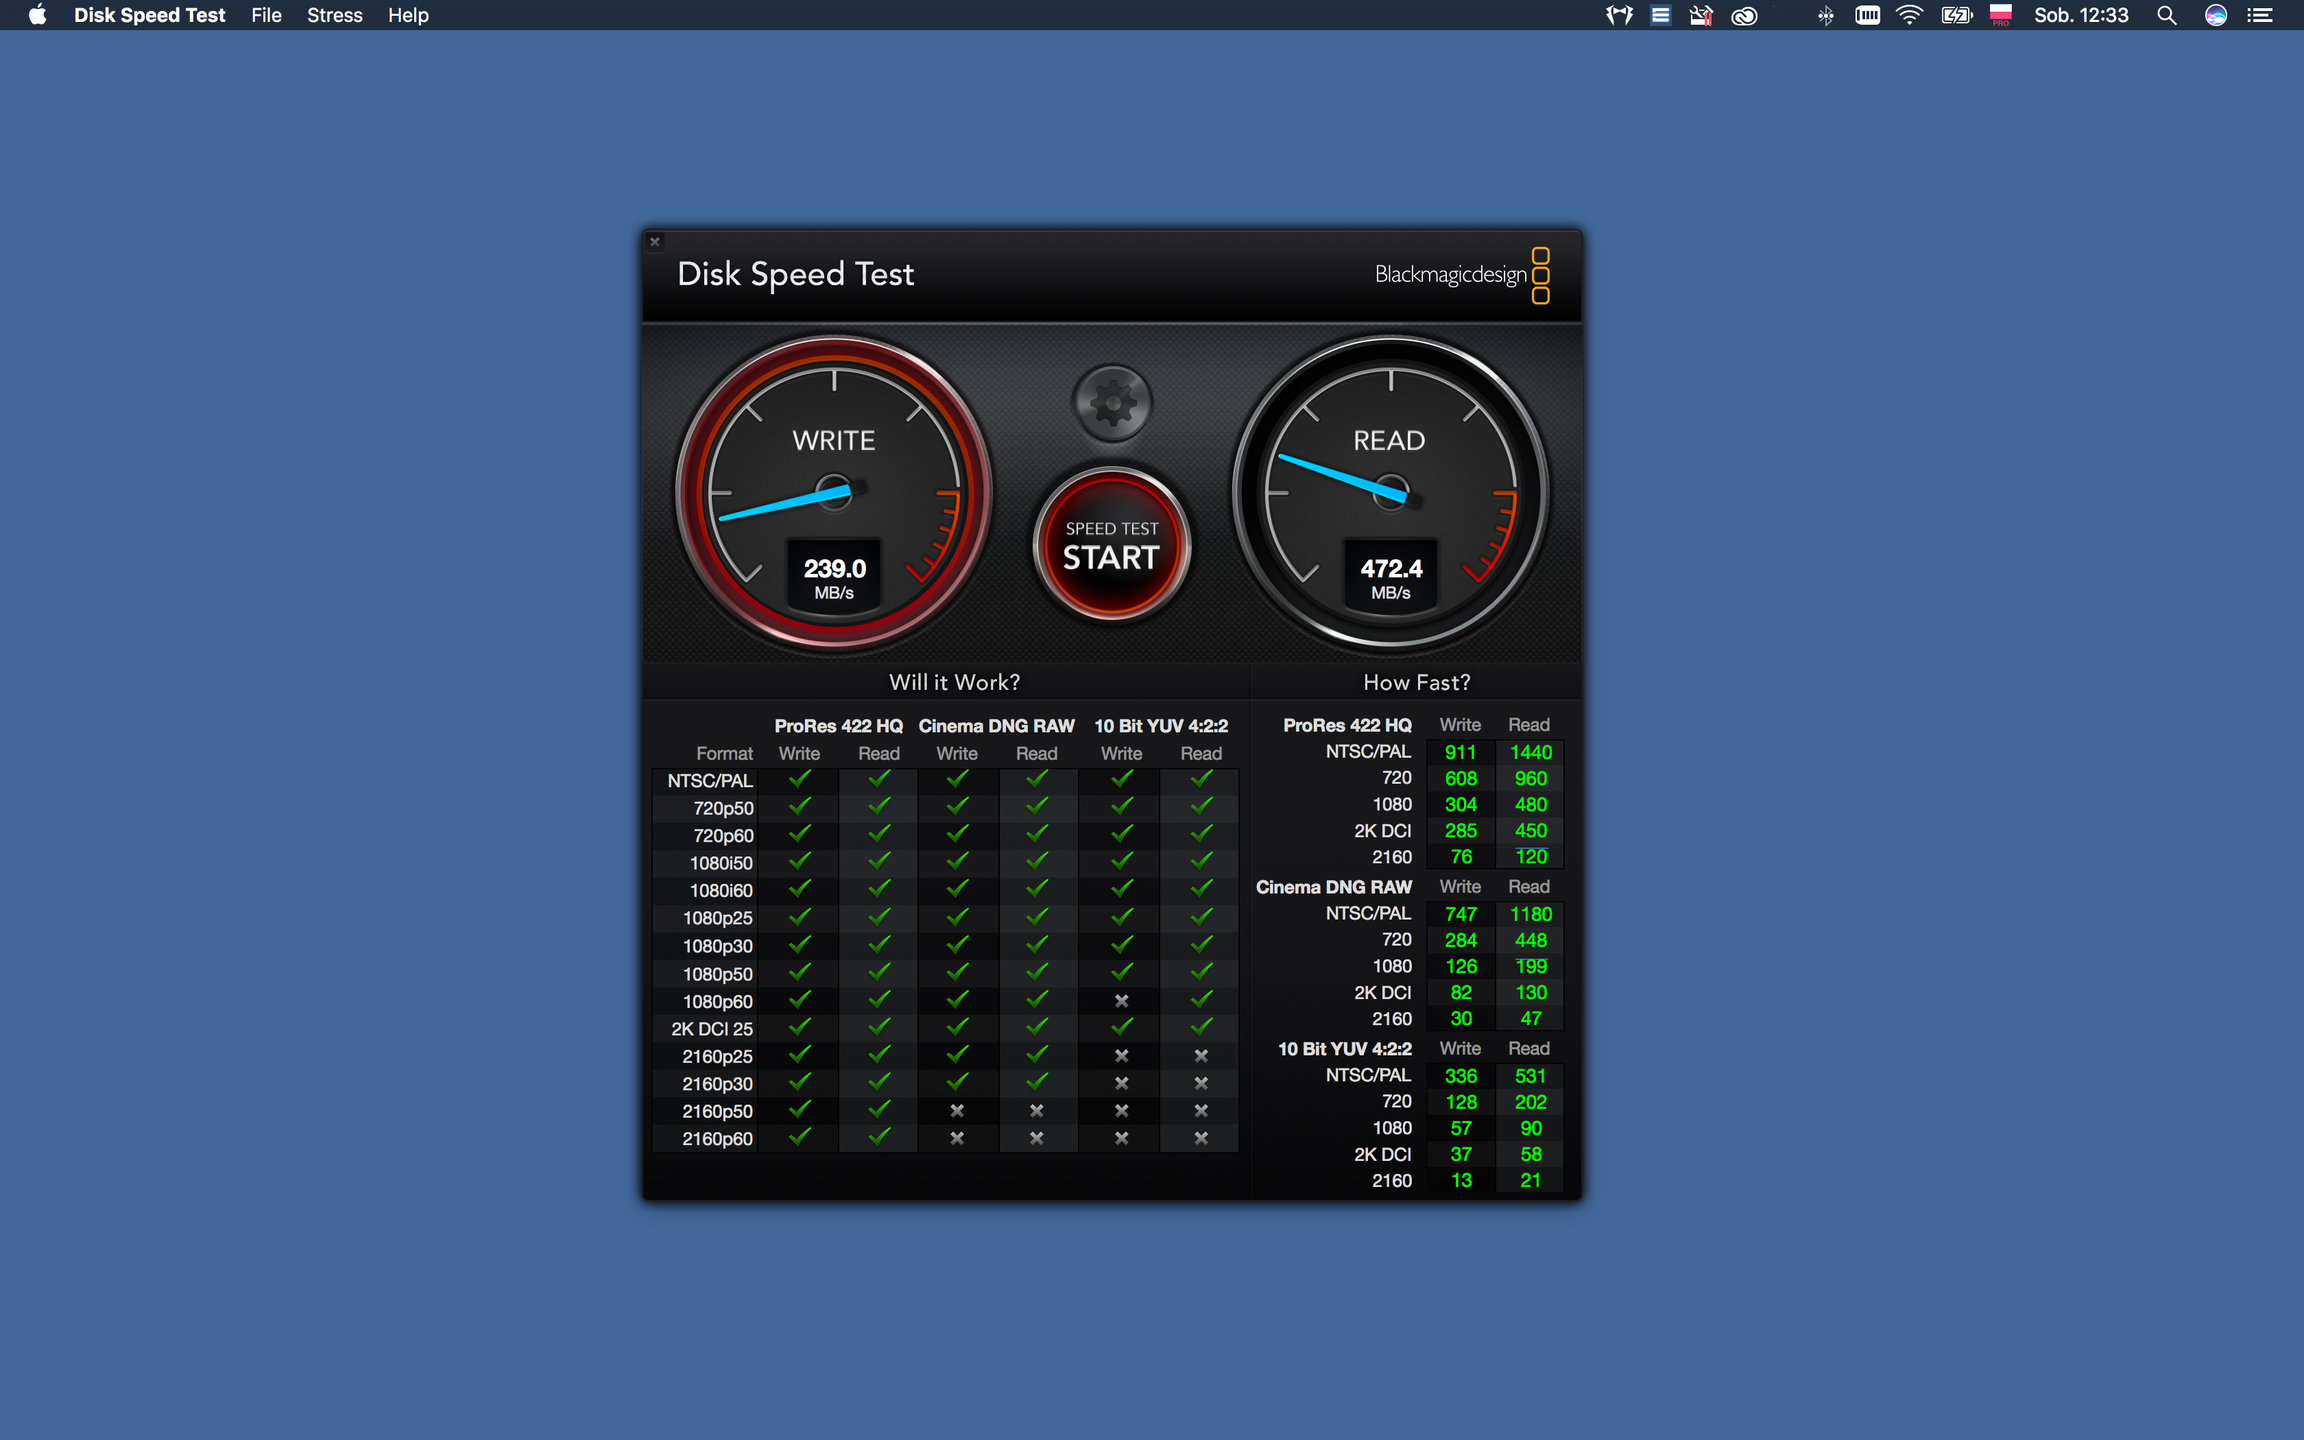Click the 10 Bit YUV 1080 read value 90

(1531, 1129)
